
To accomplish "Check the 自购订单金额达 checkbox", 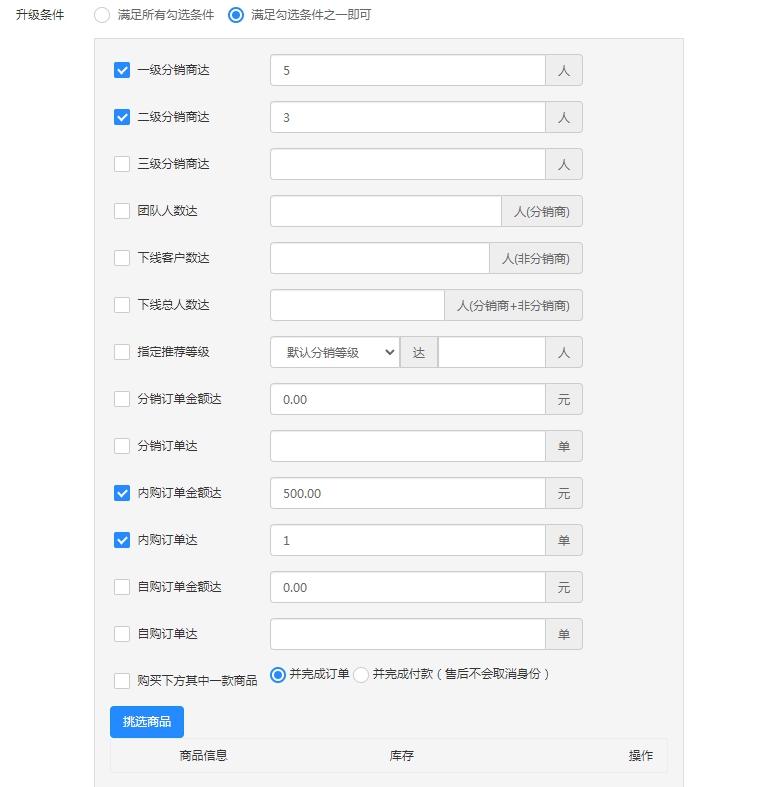I will click(x=122, y=587).
